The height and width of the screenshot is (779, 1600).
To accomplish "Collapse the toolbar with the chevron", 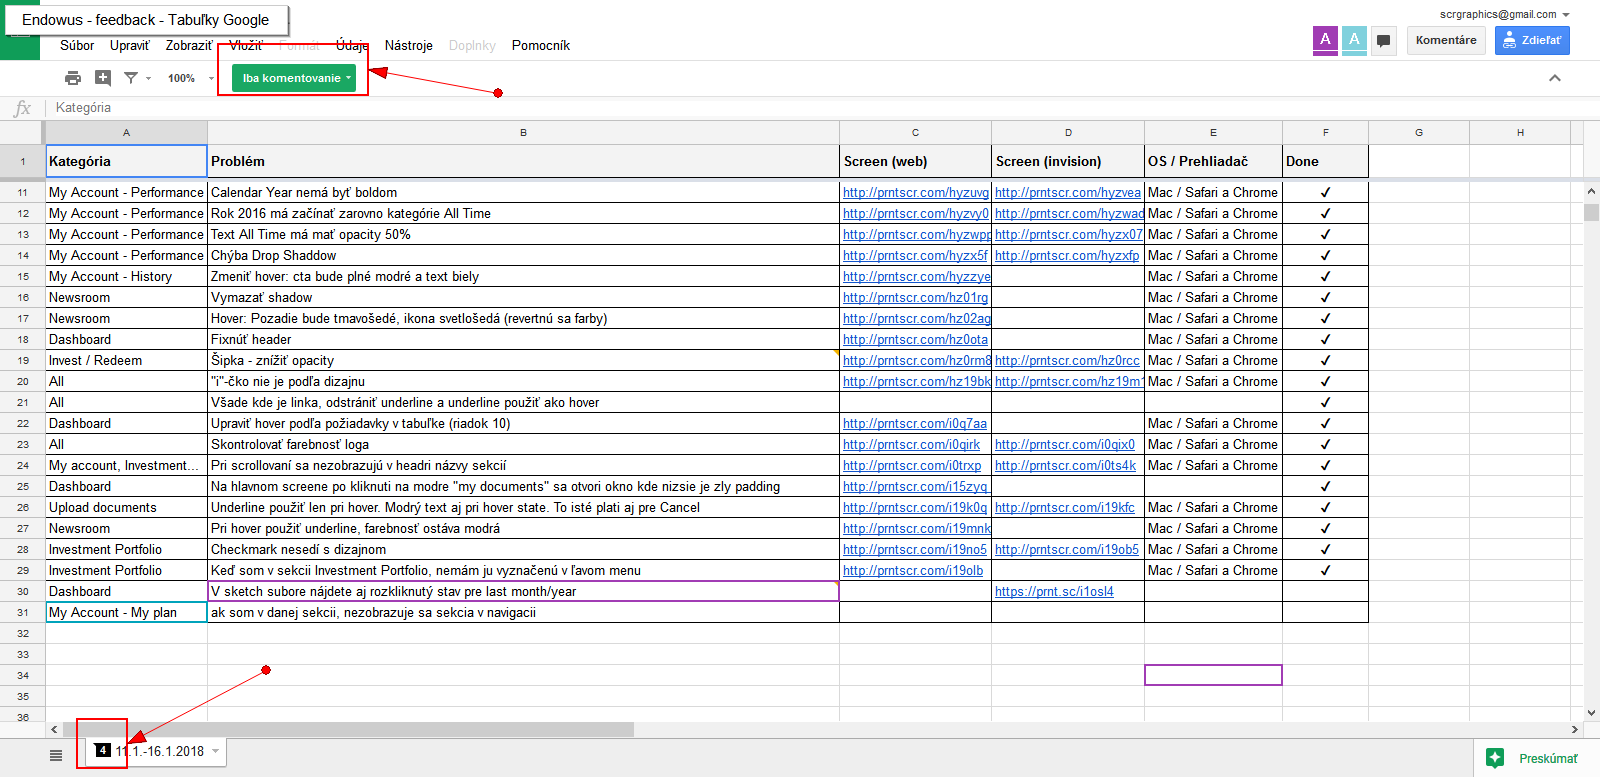I will pos(1554,78).
